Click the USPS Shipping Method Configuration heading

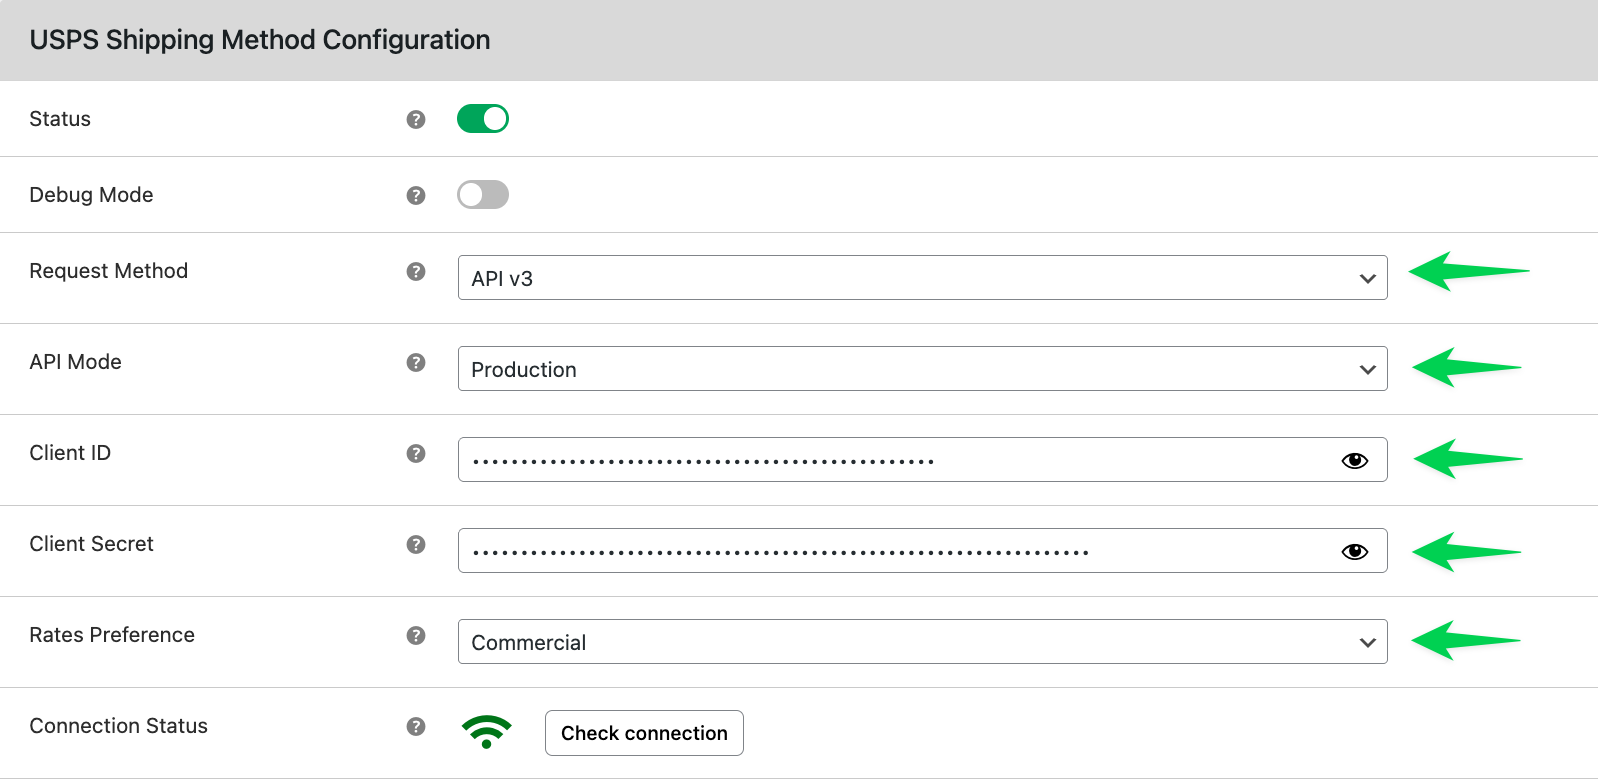pos(260,40)
